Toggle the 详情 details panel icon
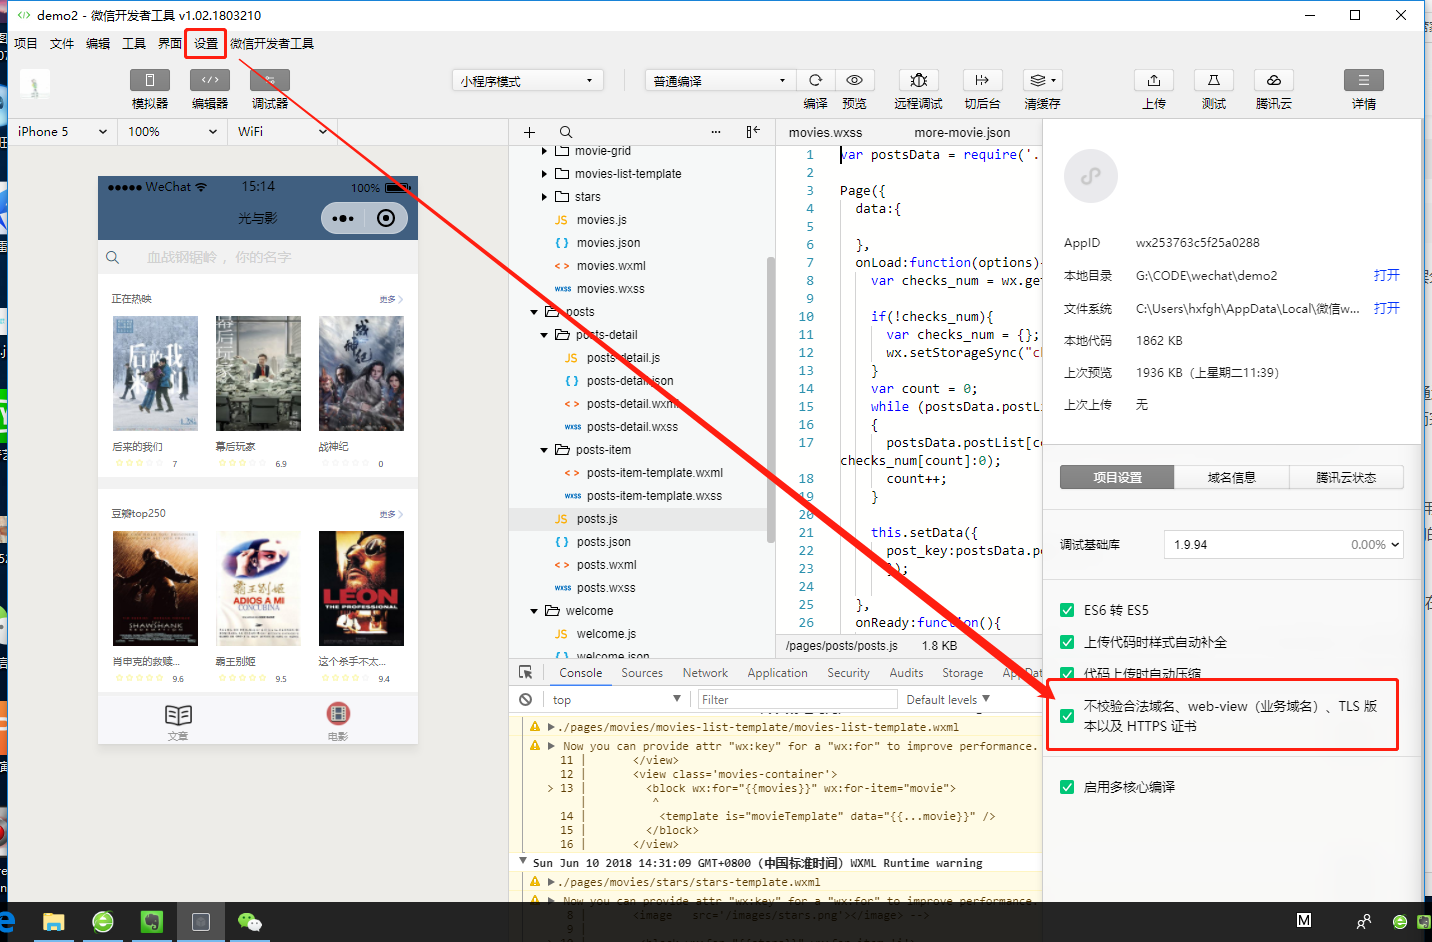1432x942 pixels. click(x=1364, y=80)
